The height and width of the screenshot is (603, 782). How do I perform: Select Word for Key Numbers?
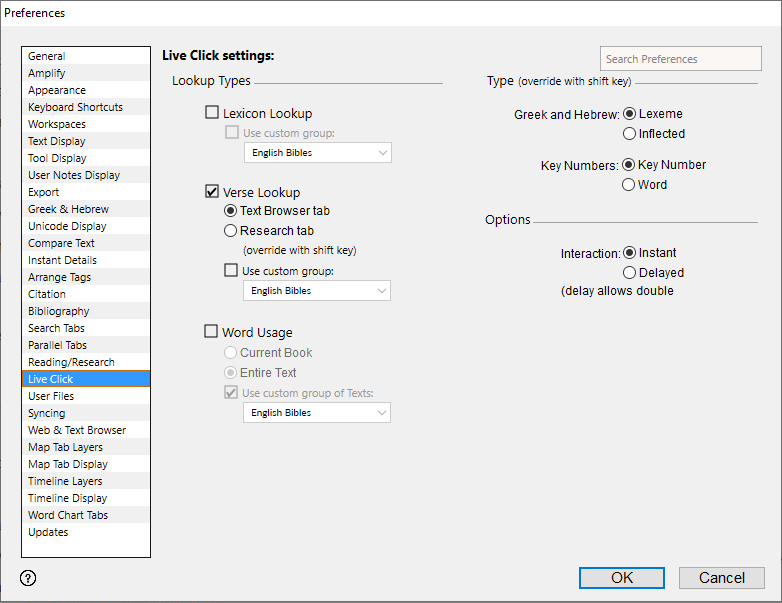coord(629,184)
